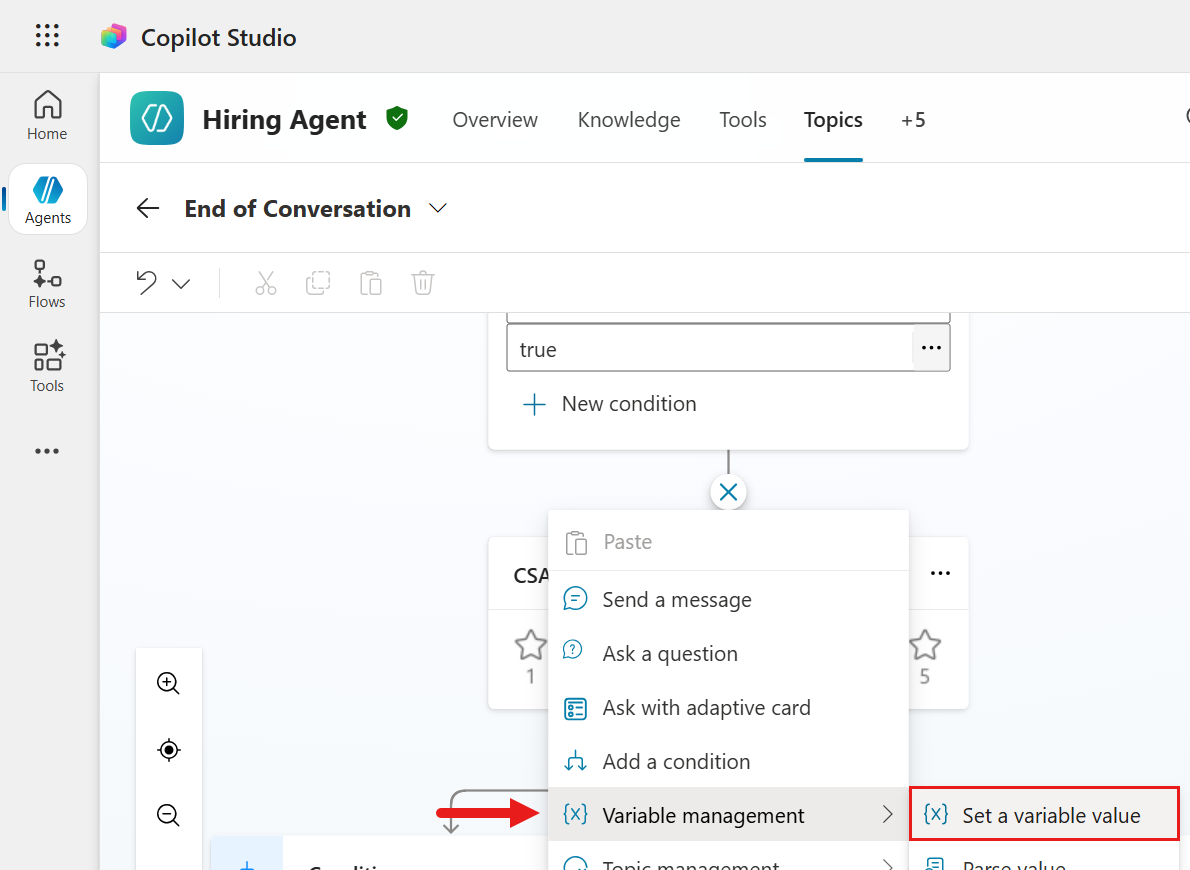Screen dimensions: 1190x870
Task: Open Flows from the left sidebar
Action: 47,283
